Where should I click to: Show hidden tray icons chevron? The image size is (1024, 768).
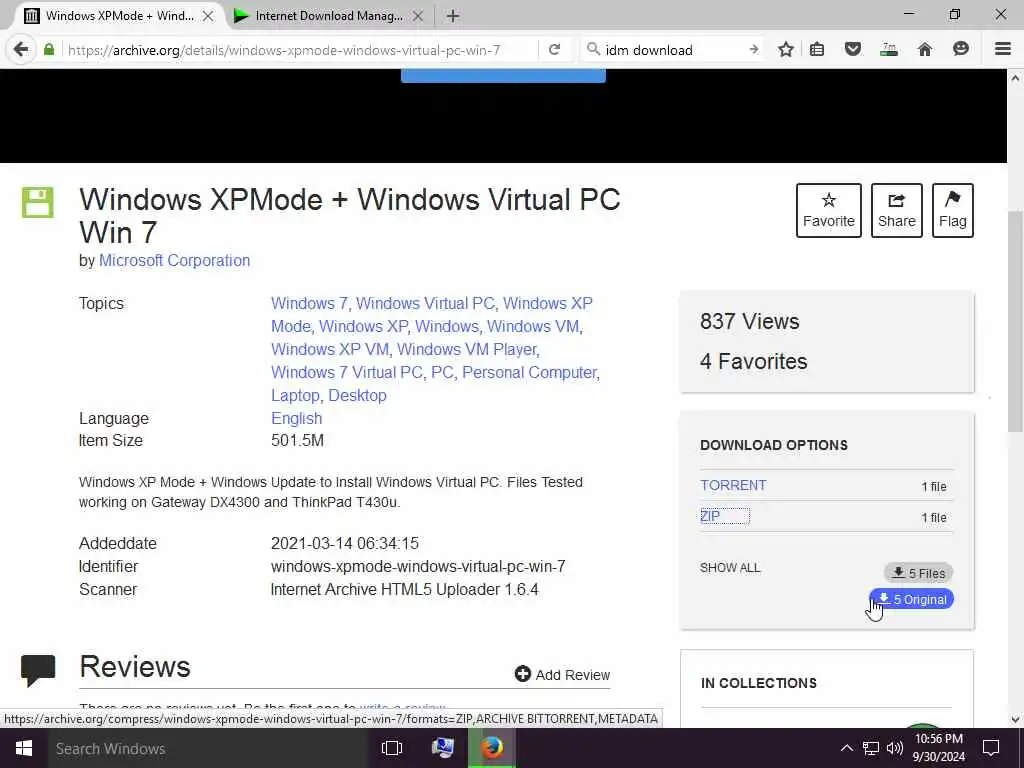[846, 748]
